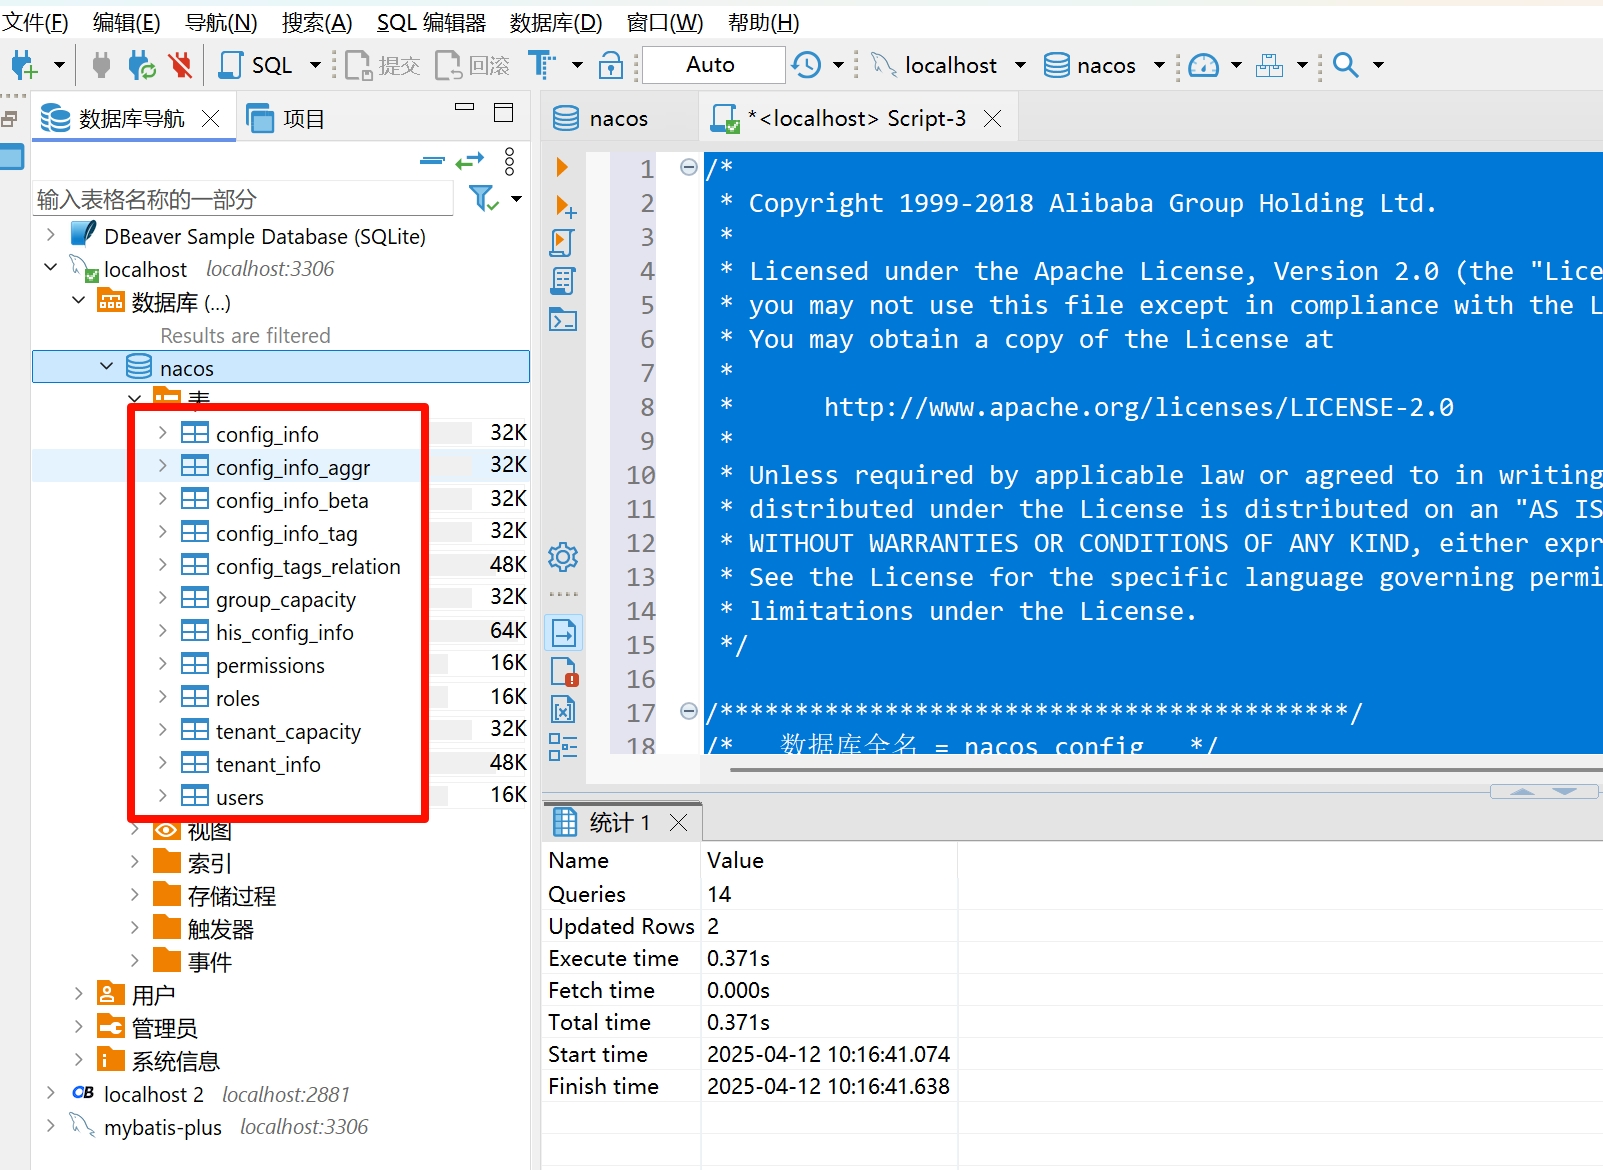Disconnect from database using red plug icon
This screenshot has height=1170, width=1603.
(180, 64)
